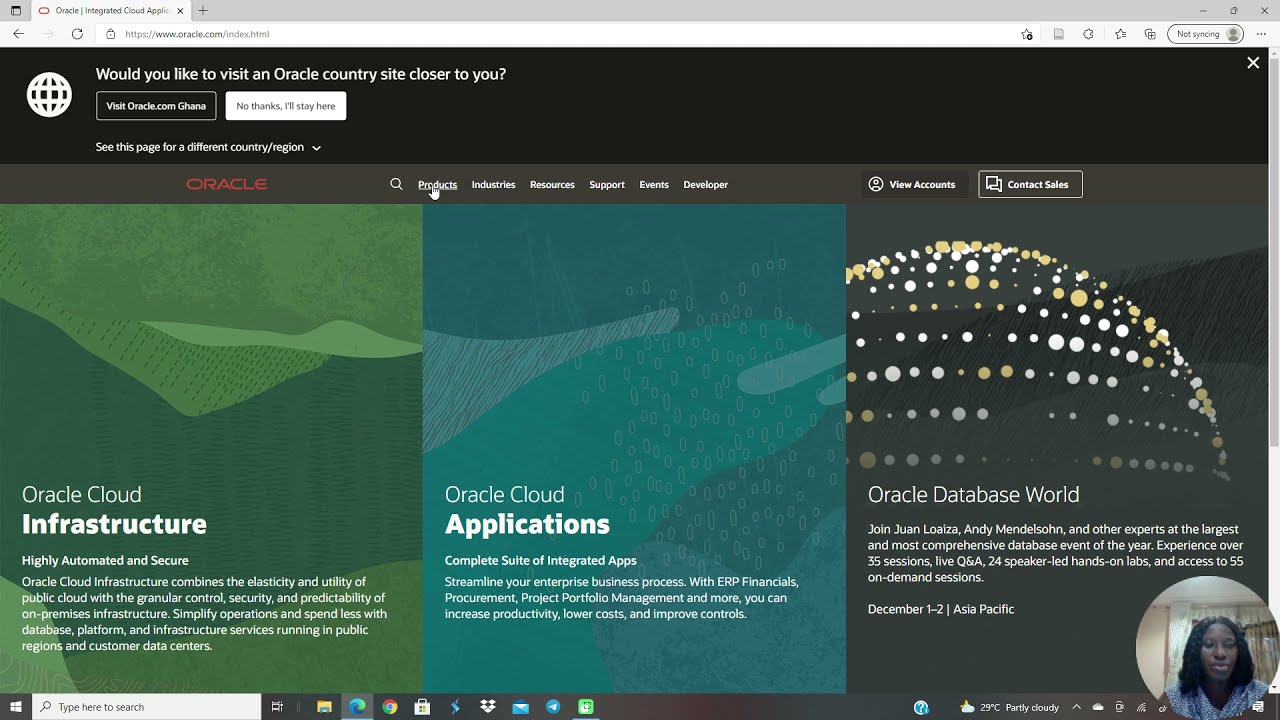The image size is (1280, 720).
Task: Click the globe country-selector icon
Action: pyautogui.click(x=49, y=95)
